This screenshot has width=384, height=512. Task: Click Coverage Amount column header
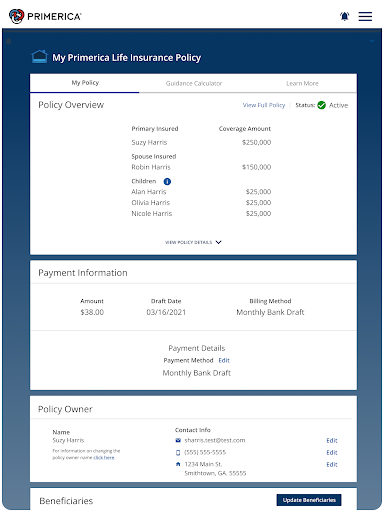245,129
